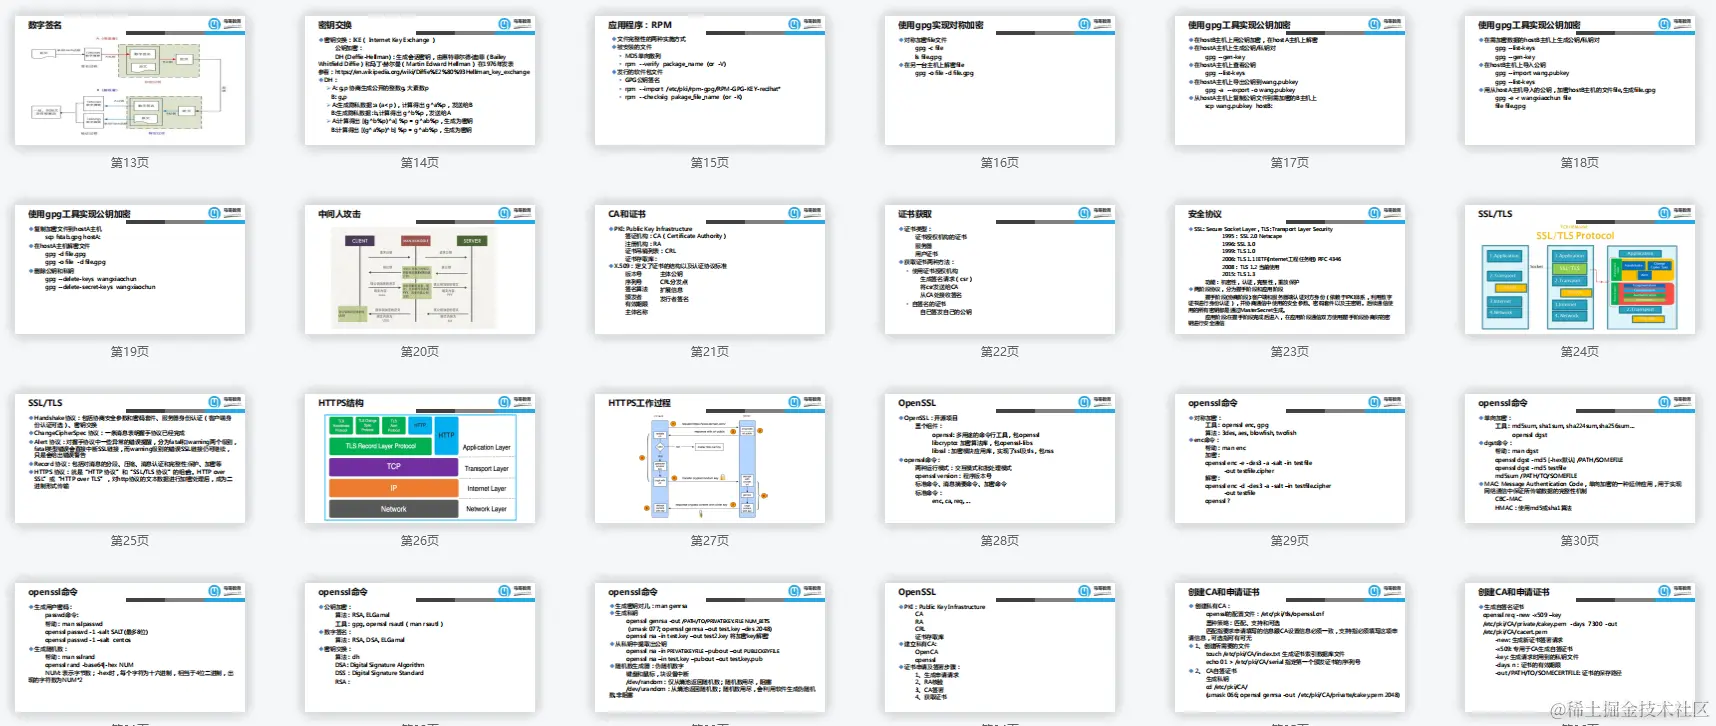Select the openssl命令 slide above 第29页
Image resolution: width=1716 pixels, height=726 pixels.
click(1290, 458)
